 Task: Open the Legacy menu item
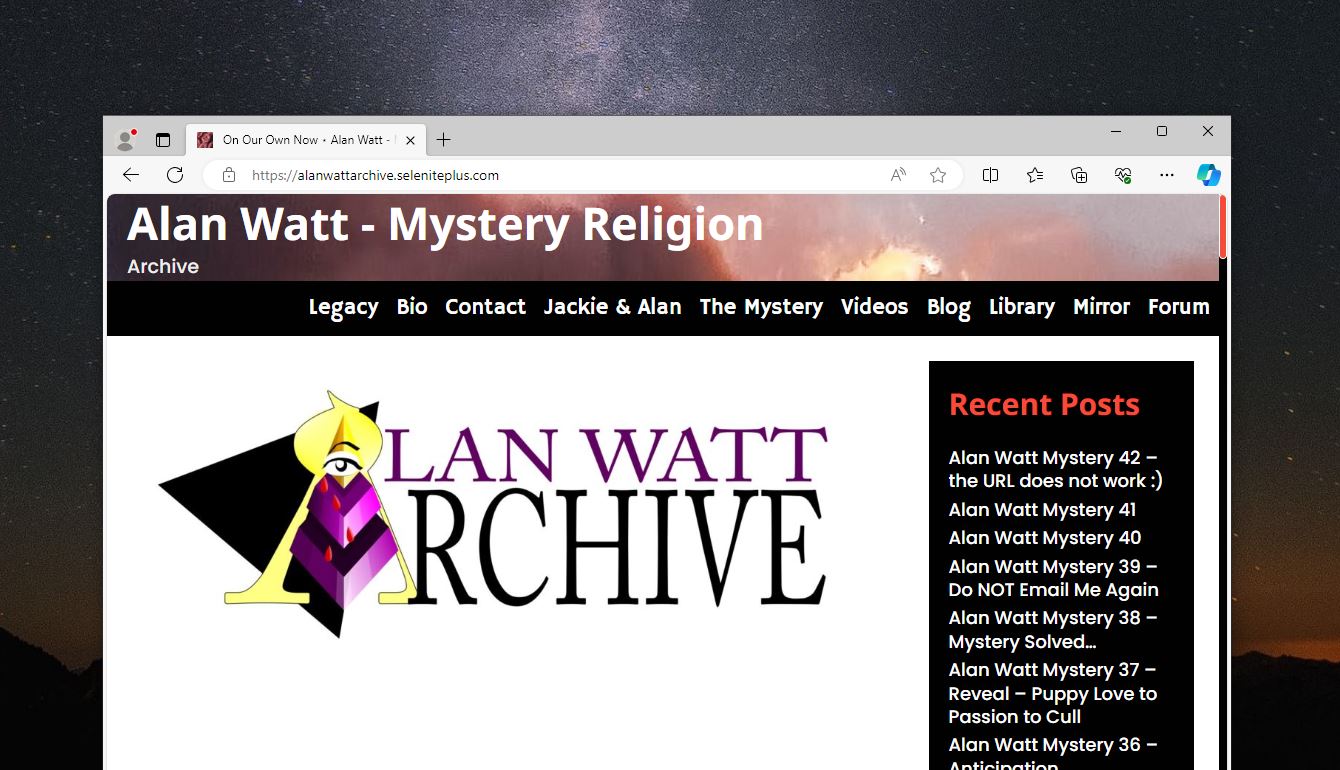point(343,307)
